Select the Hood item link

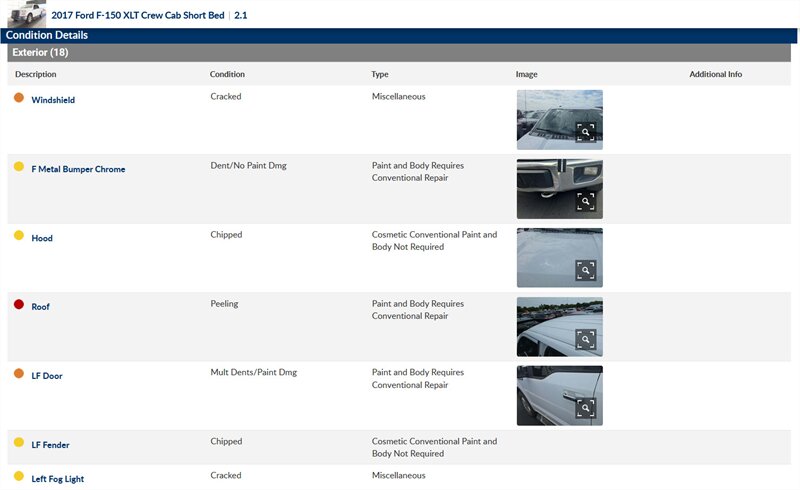(x=42, y=238)
